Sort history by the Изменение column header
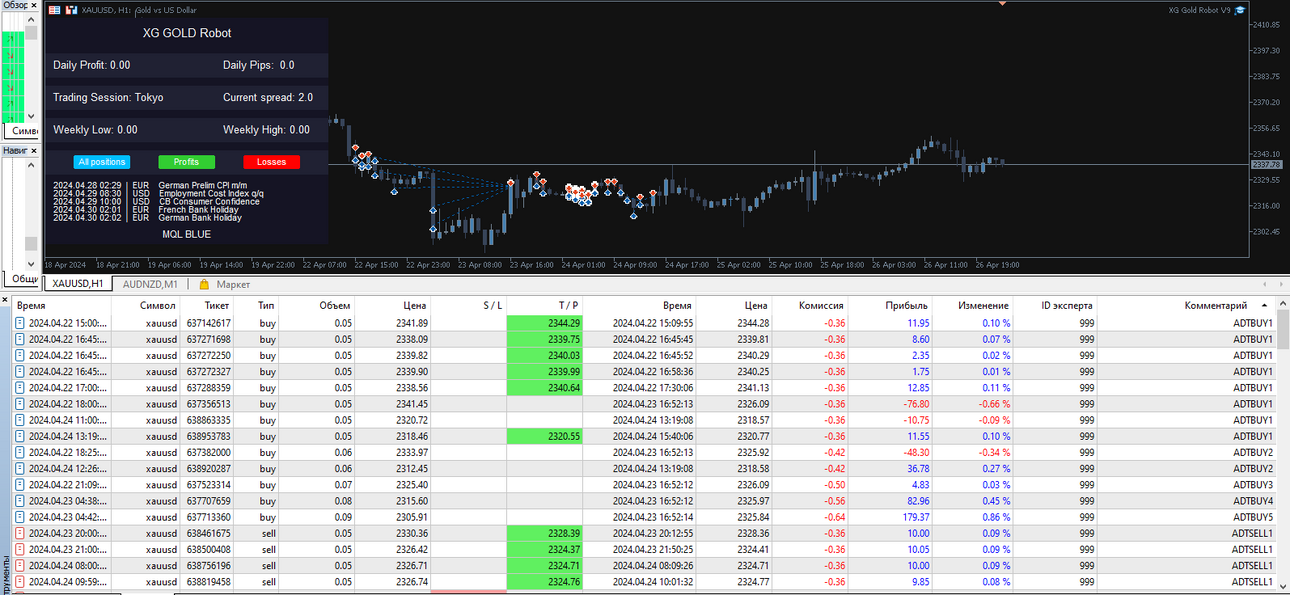 pos(973,305)
